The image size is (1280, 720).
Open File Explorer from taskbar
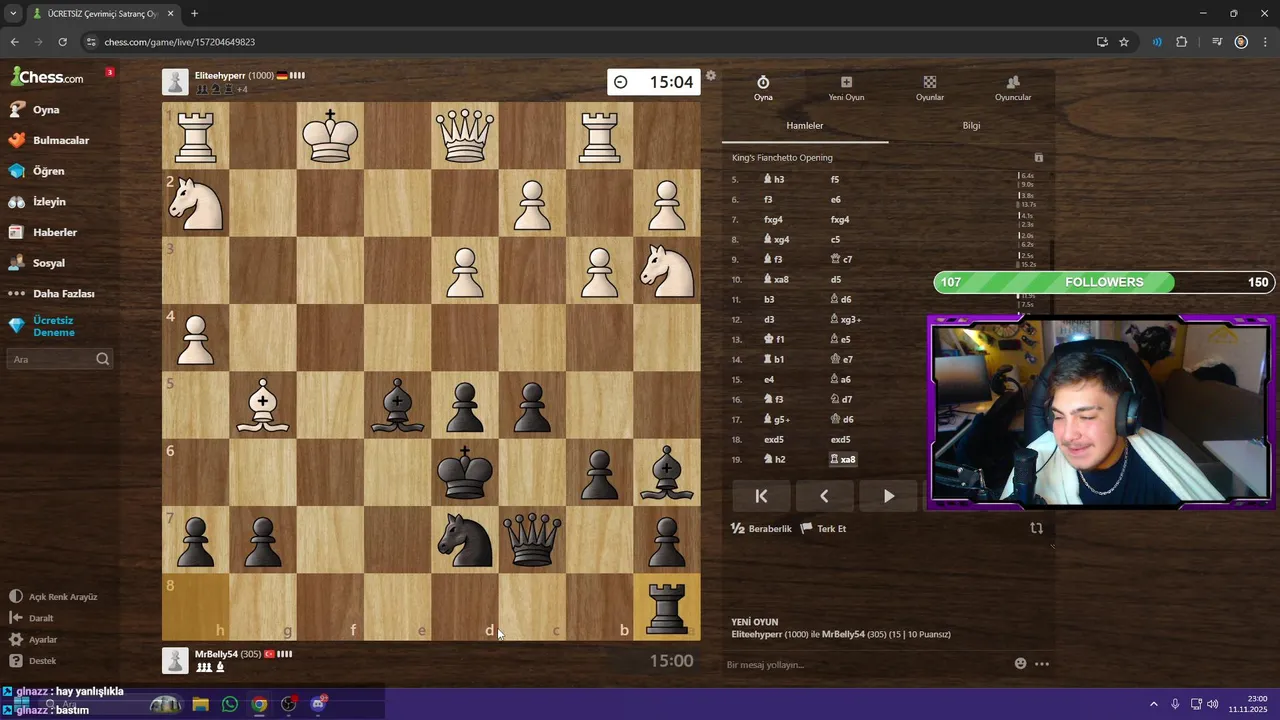pyautogui.click(x=200, y=704)
